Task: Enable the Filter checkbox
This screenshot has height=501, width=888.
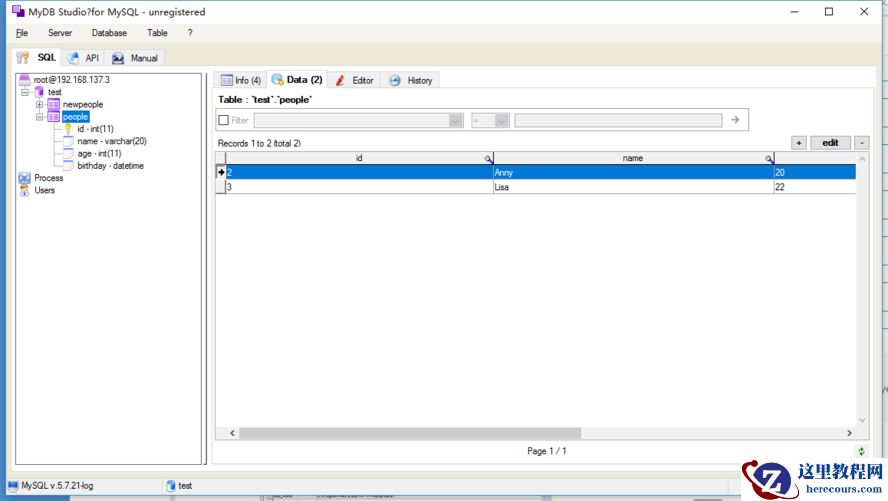Action: (x=223, y=120)
